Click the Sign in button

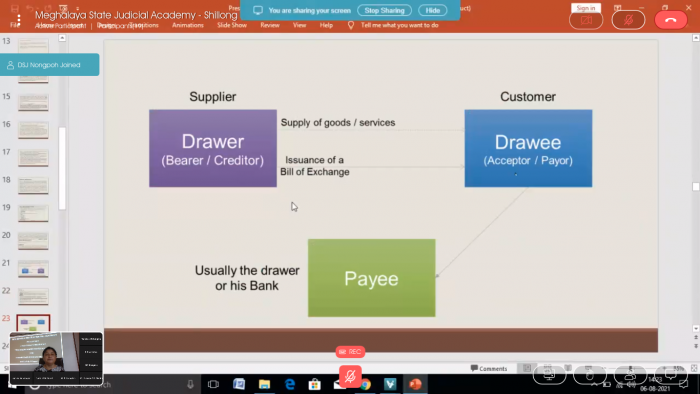pos(586,8)
